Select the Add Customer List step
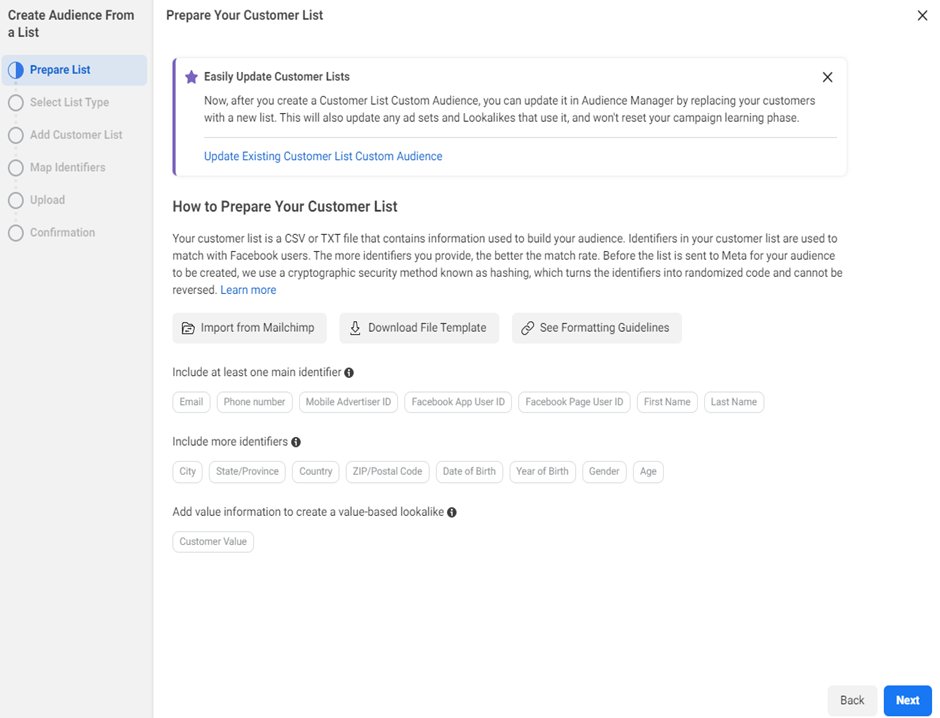 point(75,135)
